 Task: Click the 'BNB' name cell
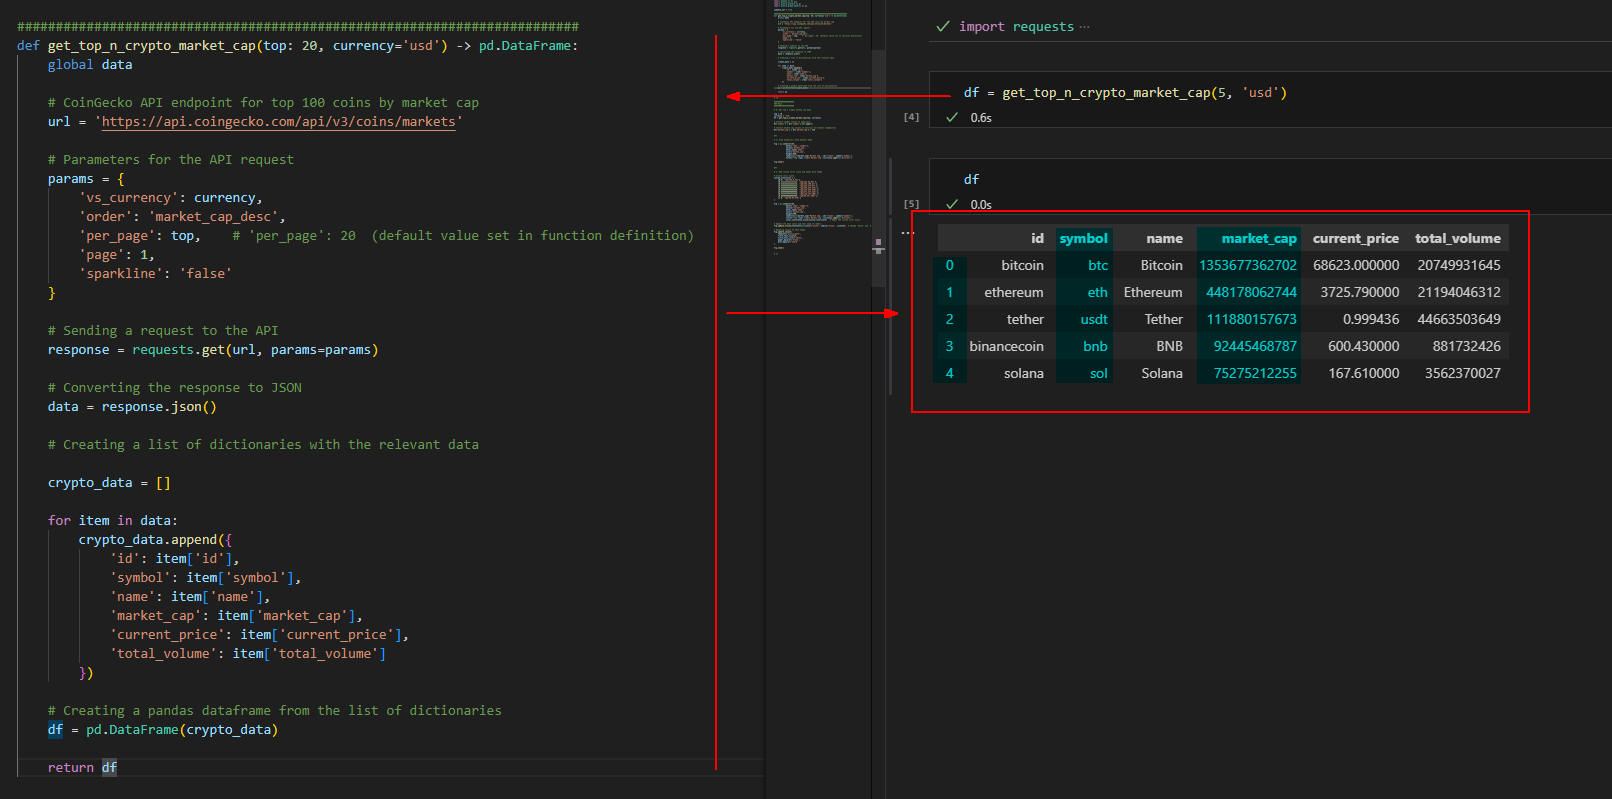pos(1169,346)
